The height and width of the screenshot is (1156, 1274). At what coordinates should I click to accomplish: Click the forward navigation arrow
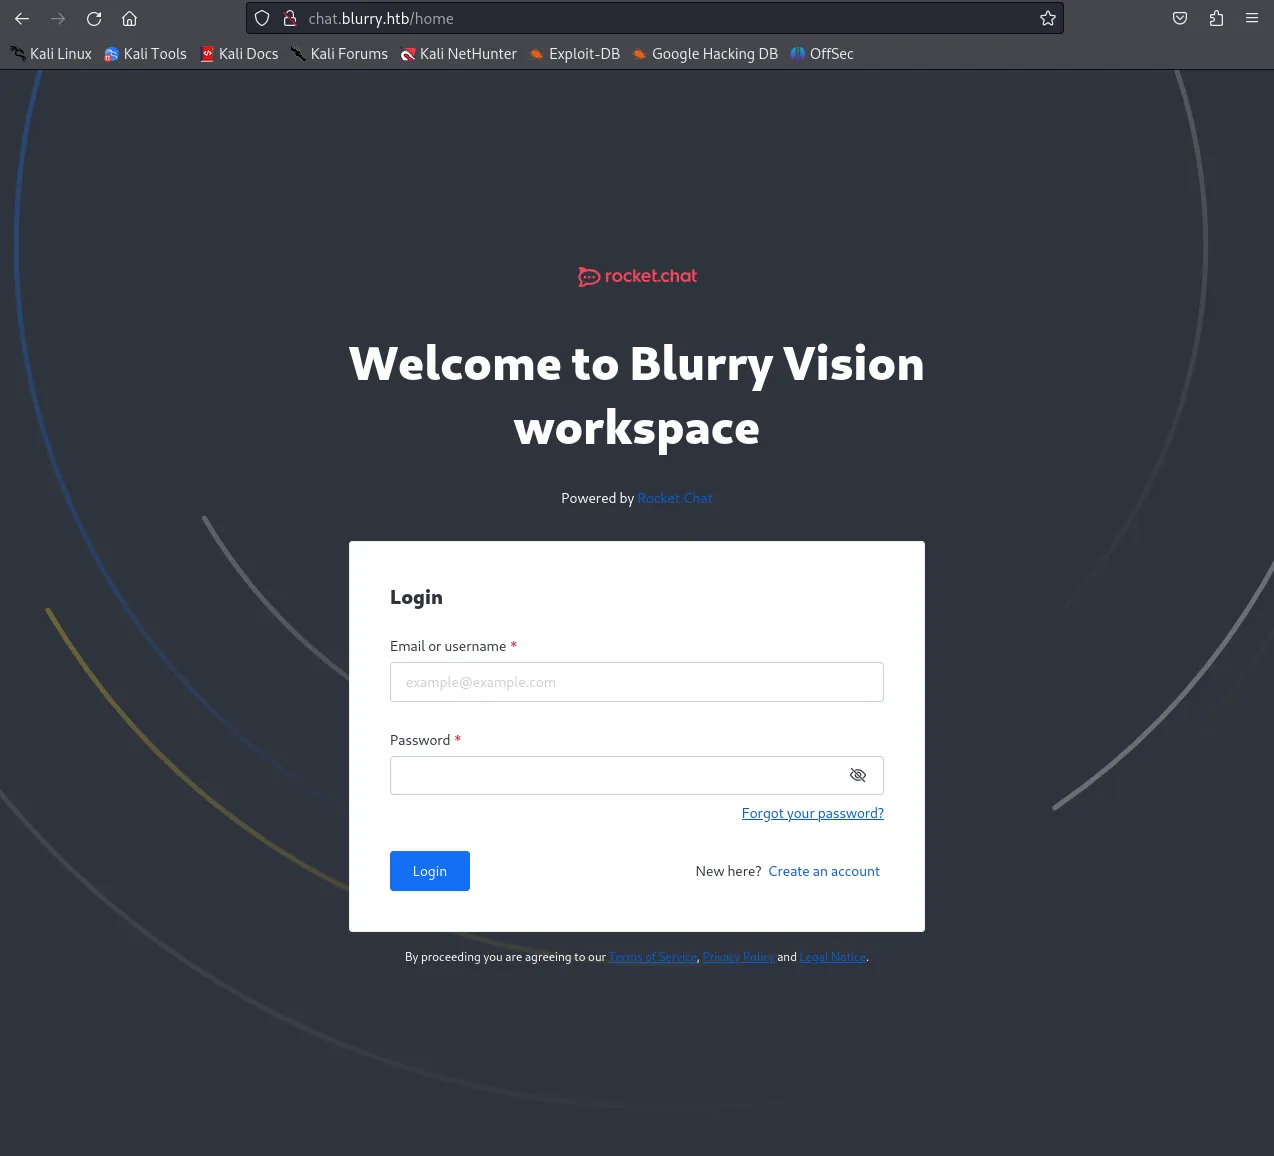coord(58,18)
